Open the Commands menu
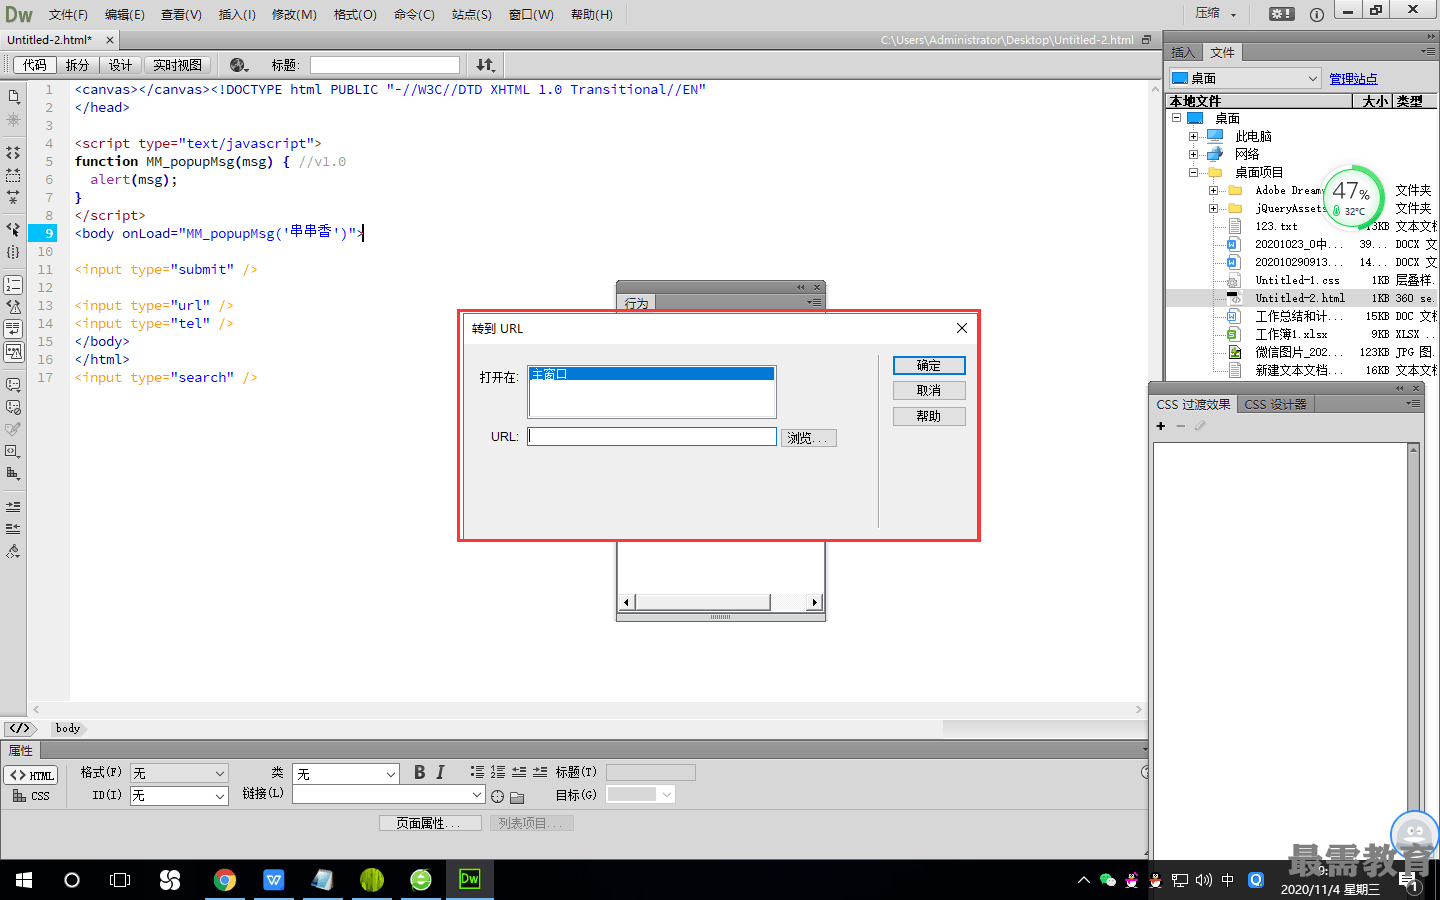Screen dimensions: 1440x900 414,14
